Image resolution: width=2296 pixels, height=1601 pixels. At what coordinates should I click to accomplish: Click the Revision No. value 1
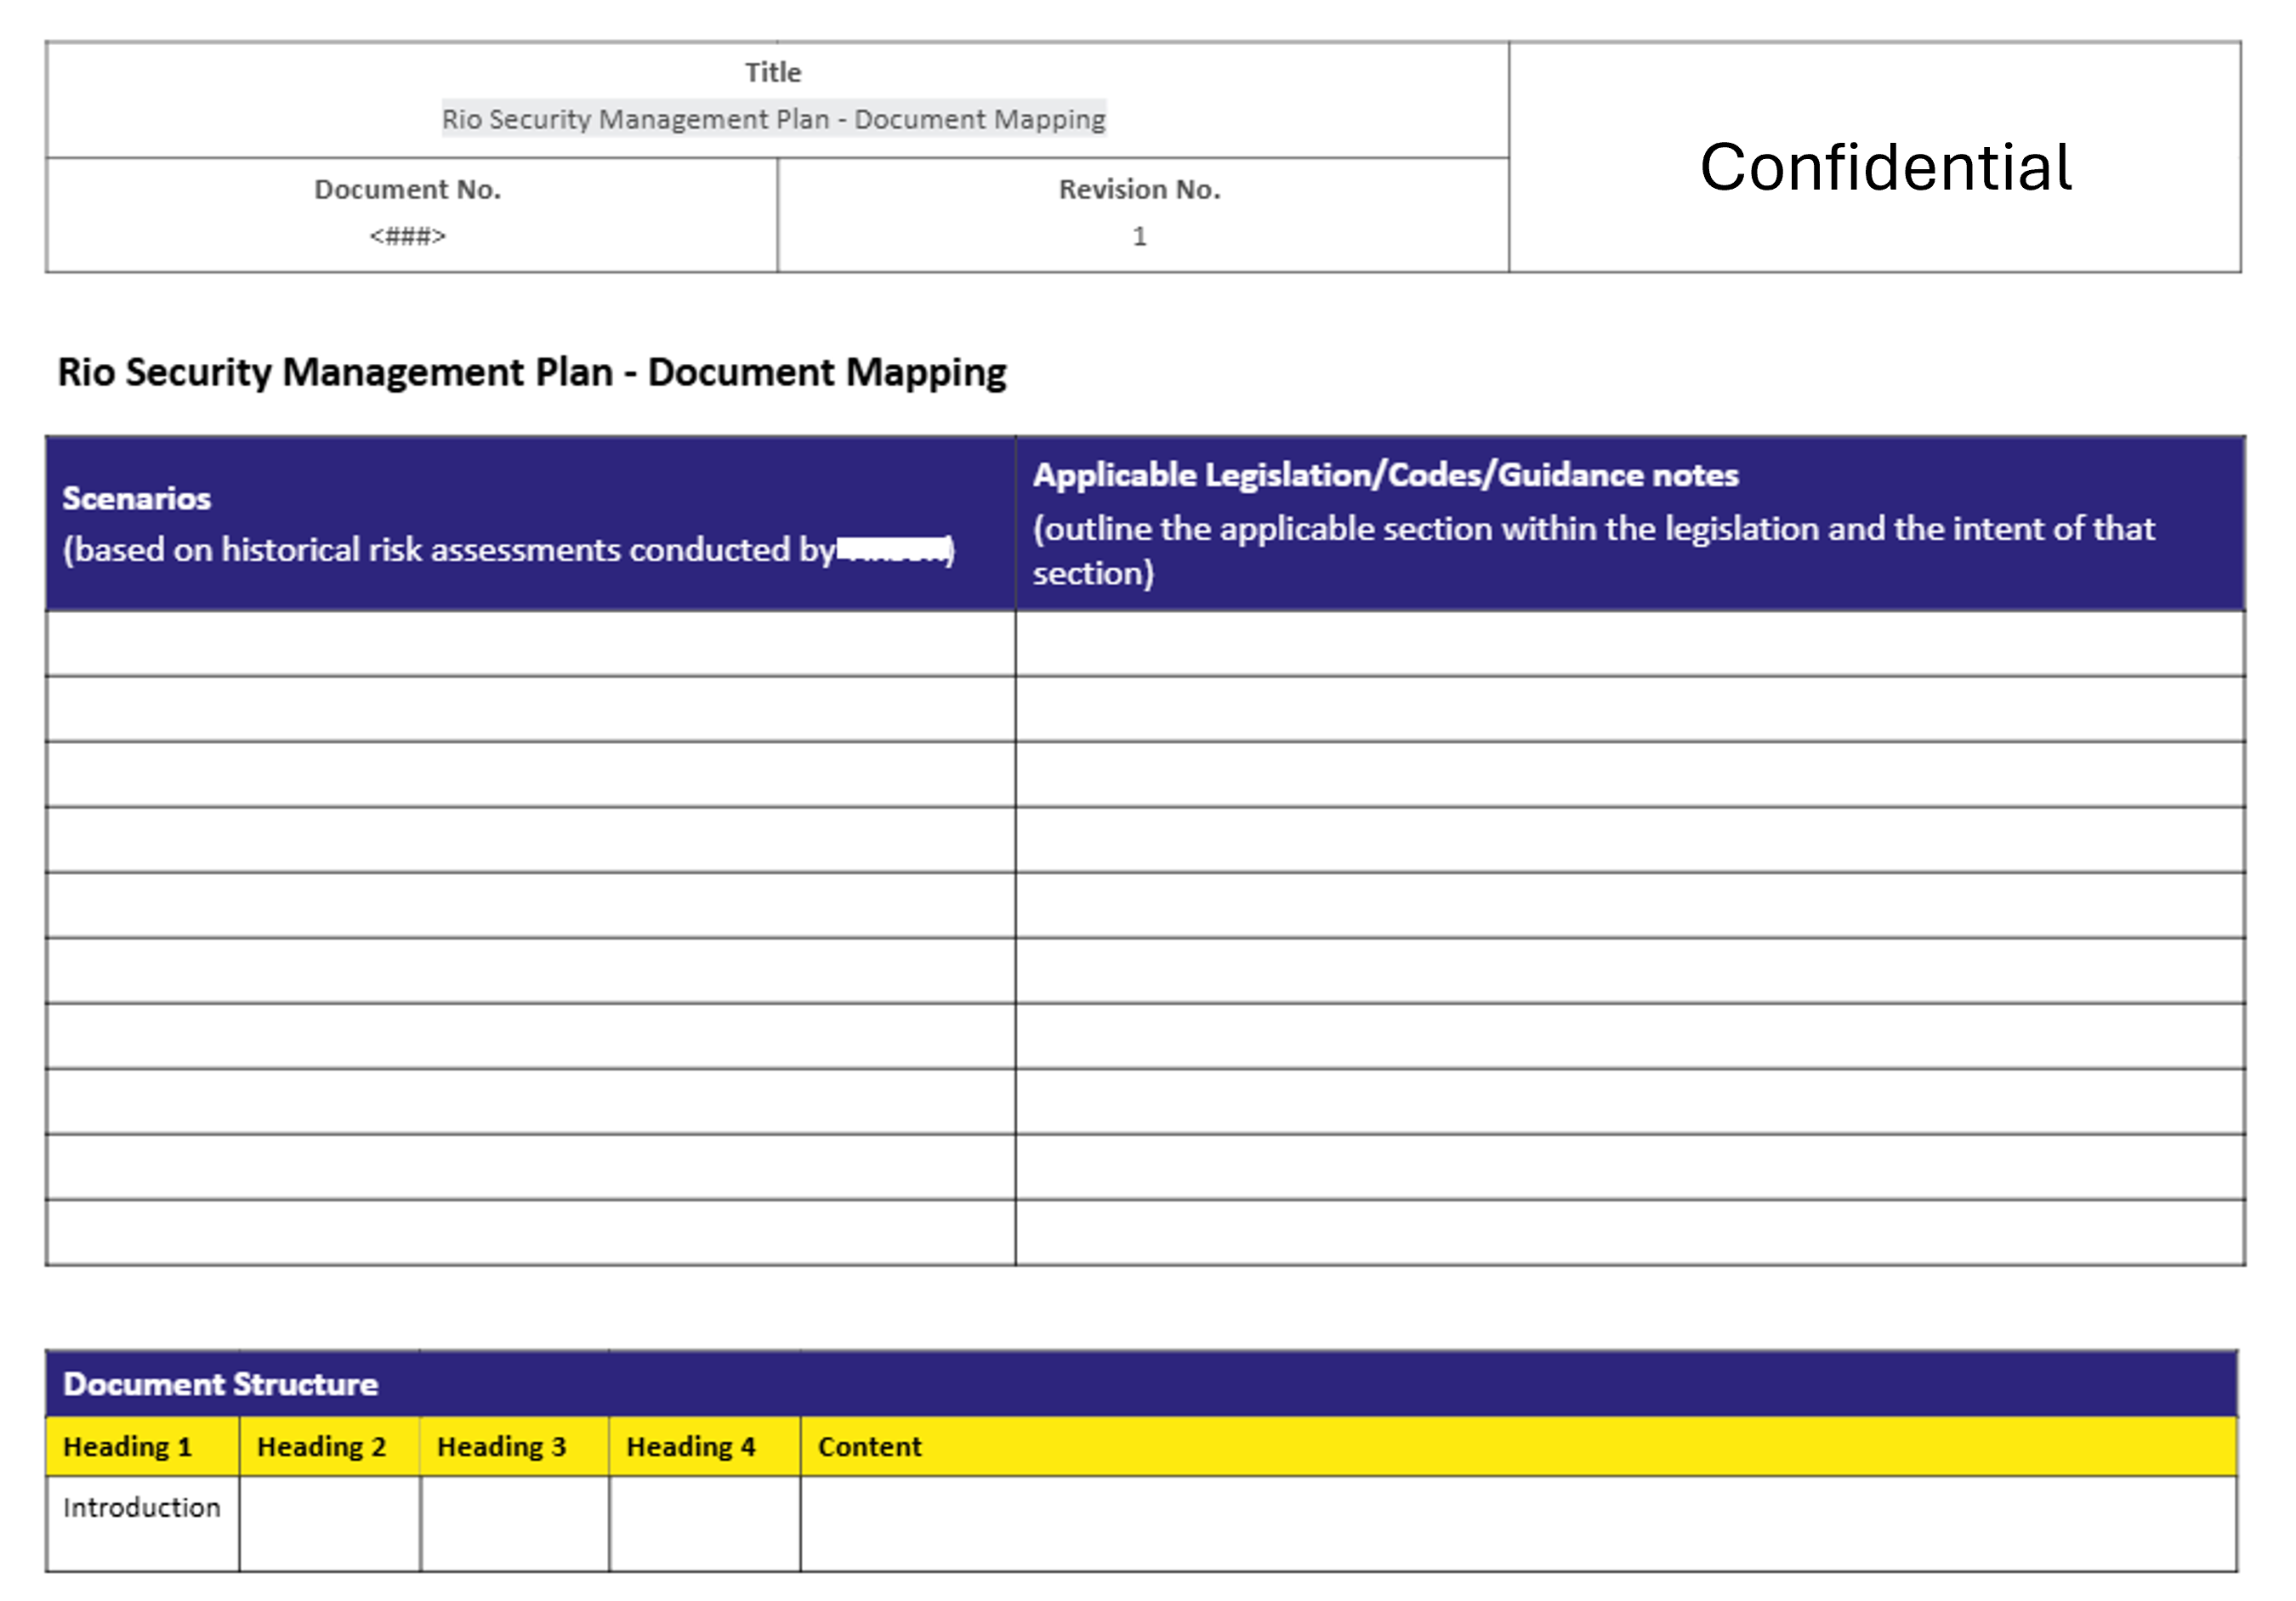(1139, 236)
